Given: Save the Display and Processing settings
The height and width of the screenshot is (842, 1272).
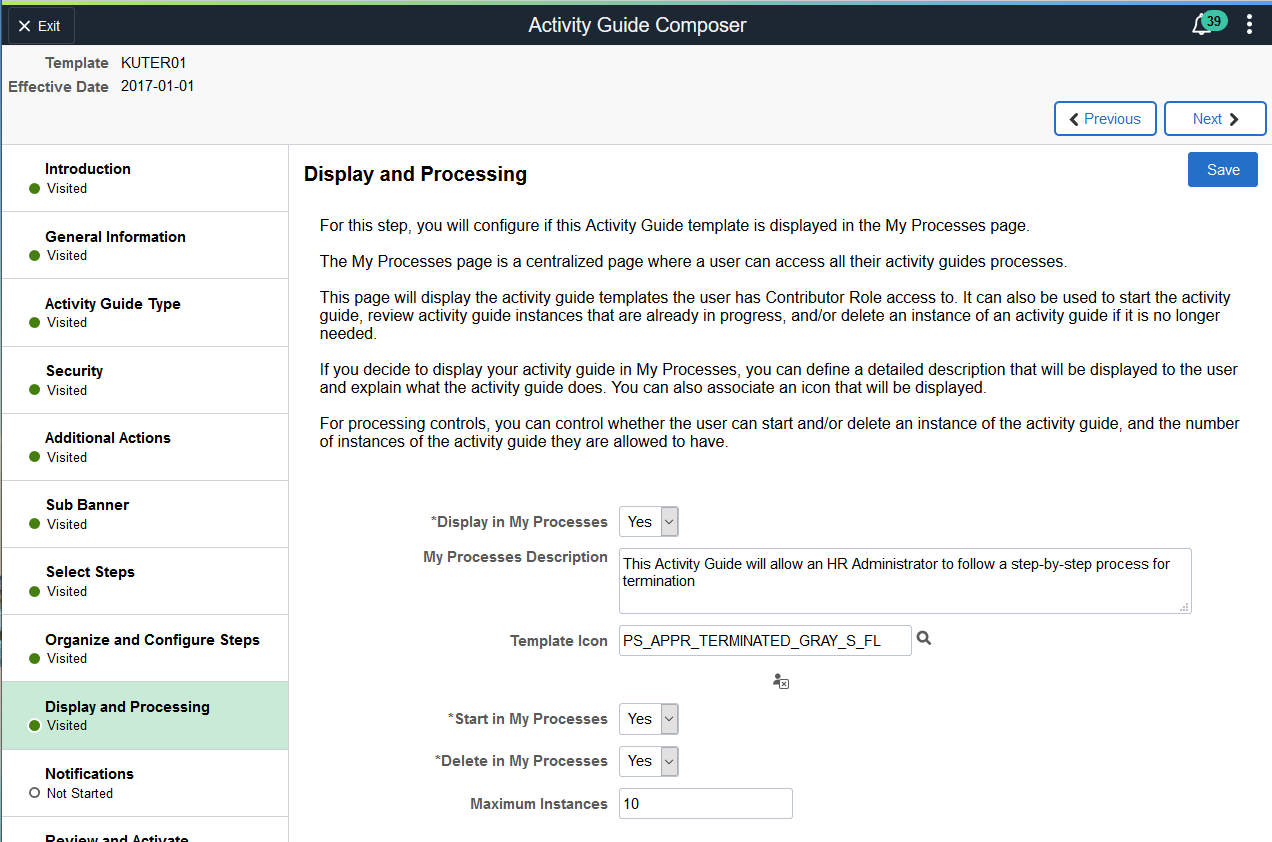Looking at the screenshot, I should tap(1223, 170).
